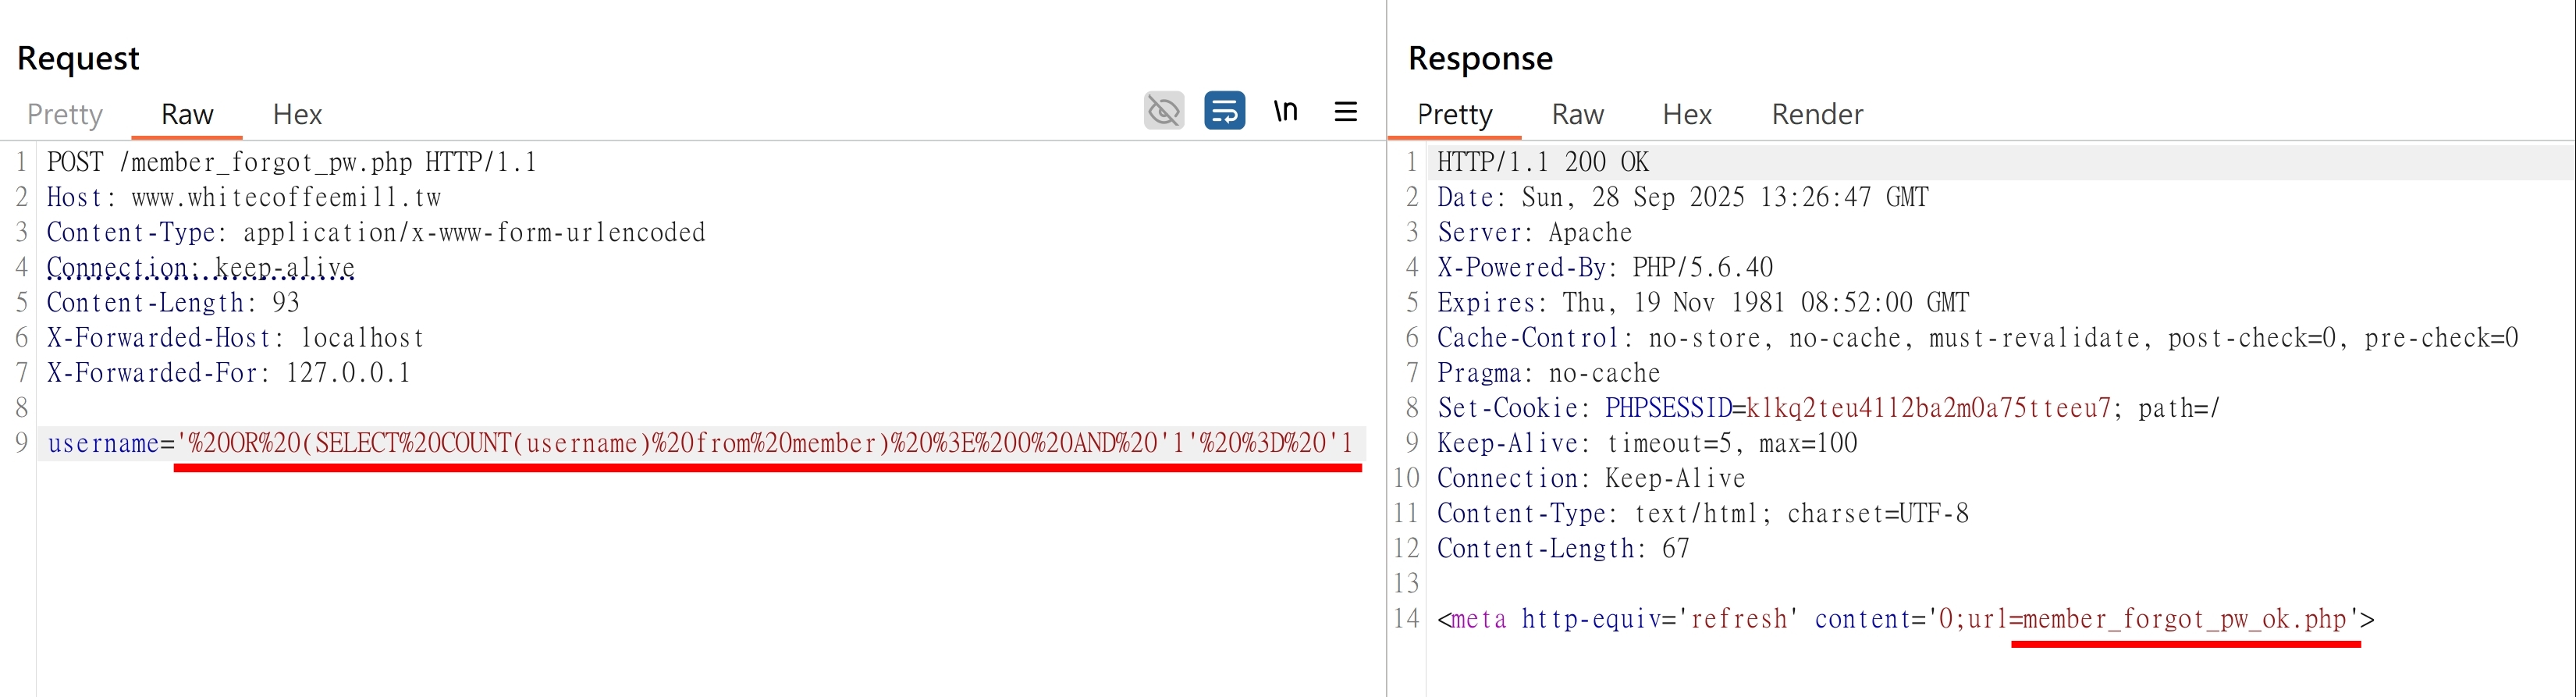Select the Raw tab in Request
2576x697 pixels.
coord(187,114)
